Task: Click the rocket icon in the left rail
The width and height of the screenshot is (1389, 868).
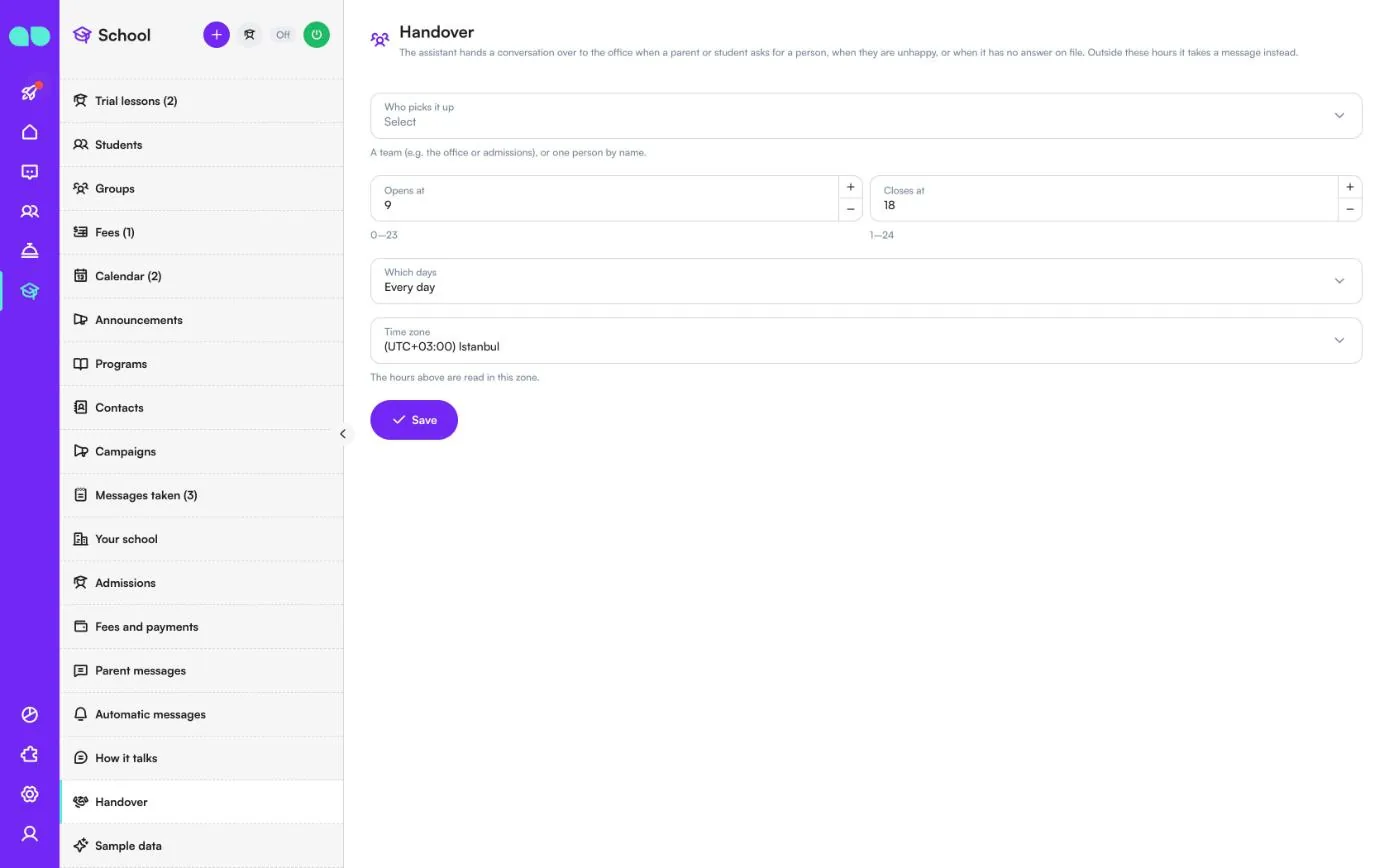Action: 30,92
